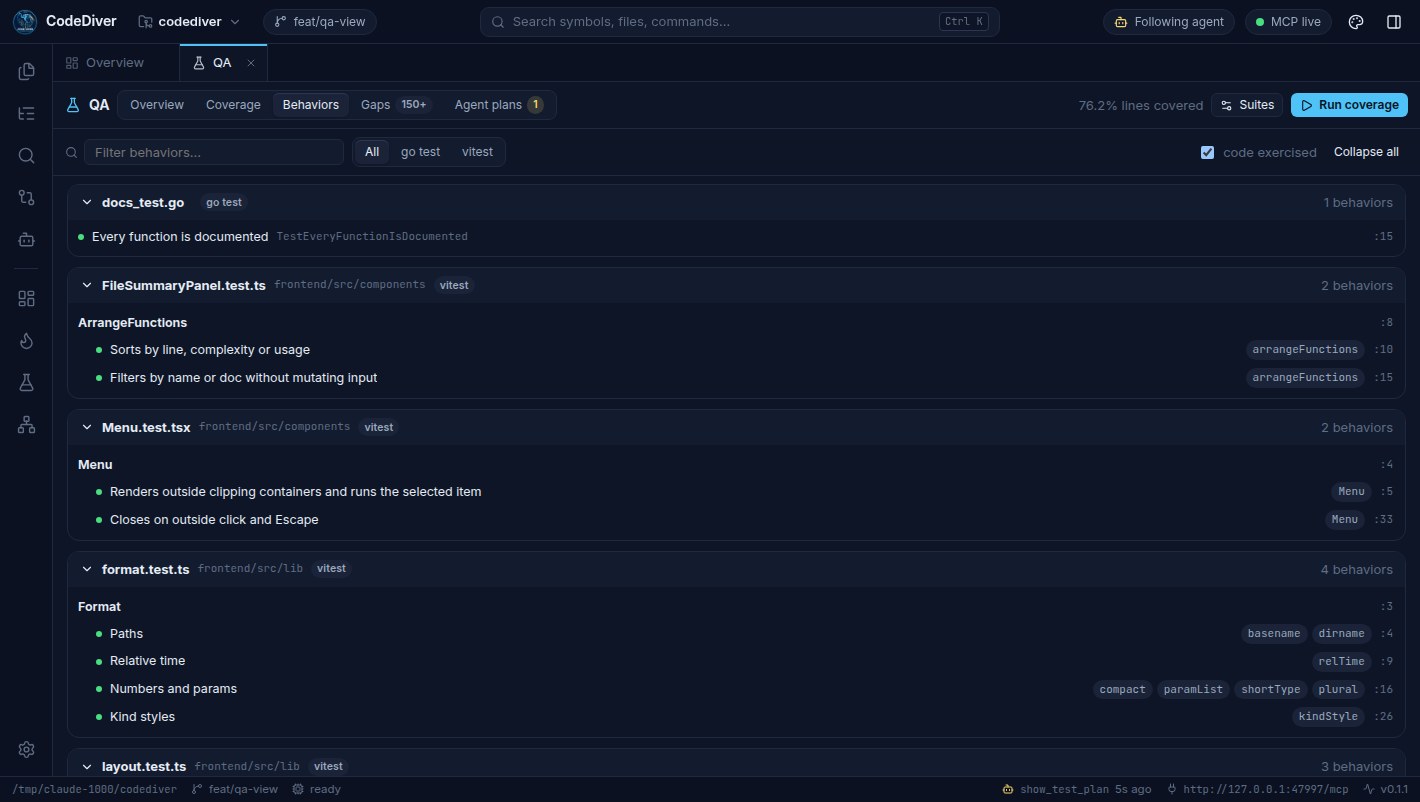This screenshot has width=1420, height=802.
Task: Close the QA tab
Action: tap(251, 63)
